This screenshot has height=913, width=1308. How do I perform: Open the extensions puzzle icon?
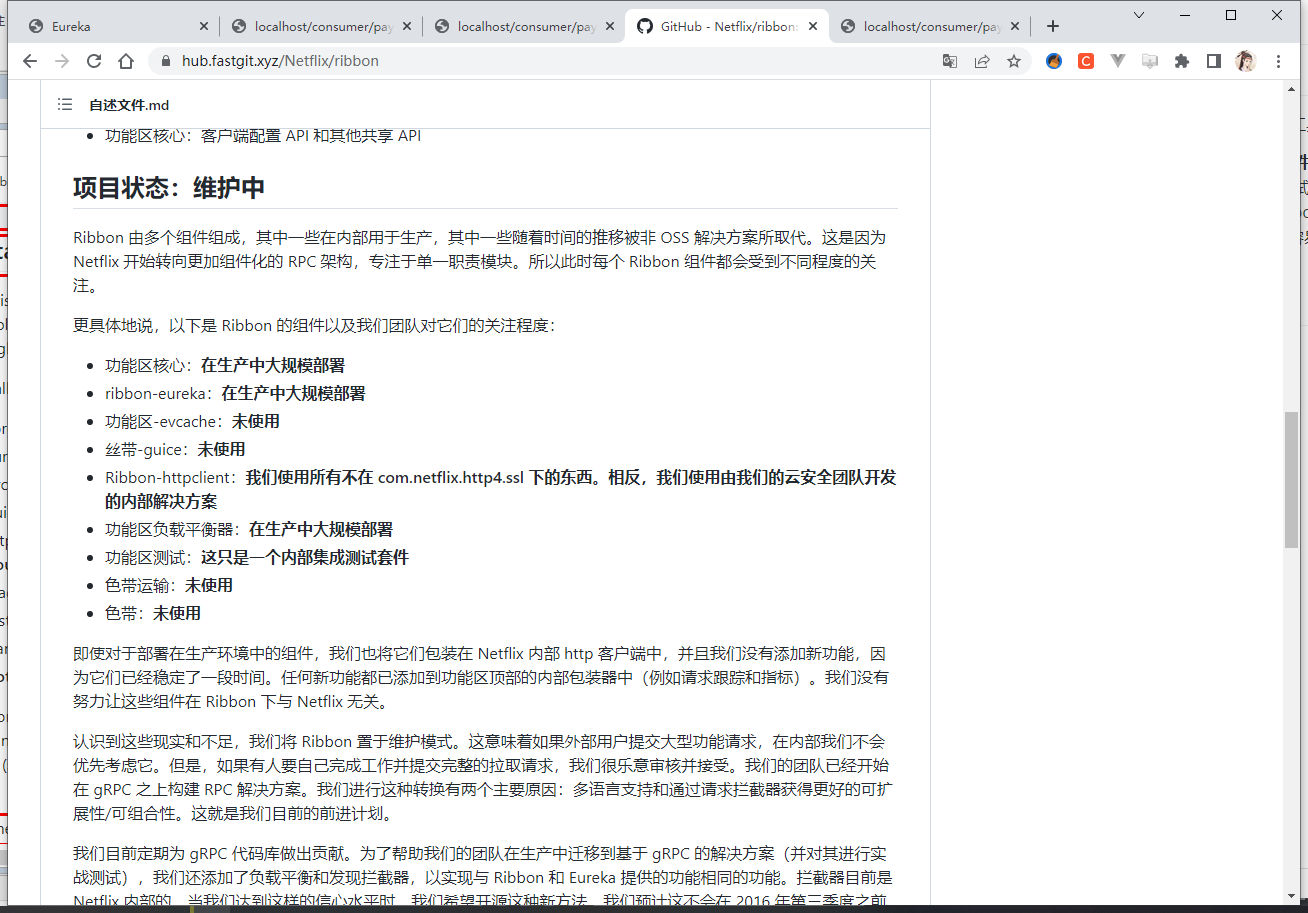click(x=1182, y=61)
